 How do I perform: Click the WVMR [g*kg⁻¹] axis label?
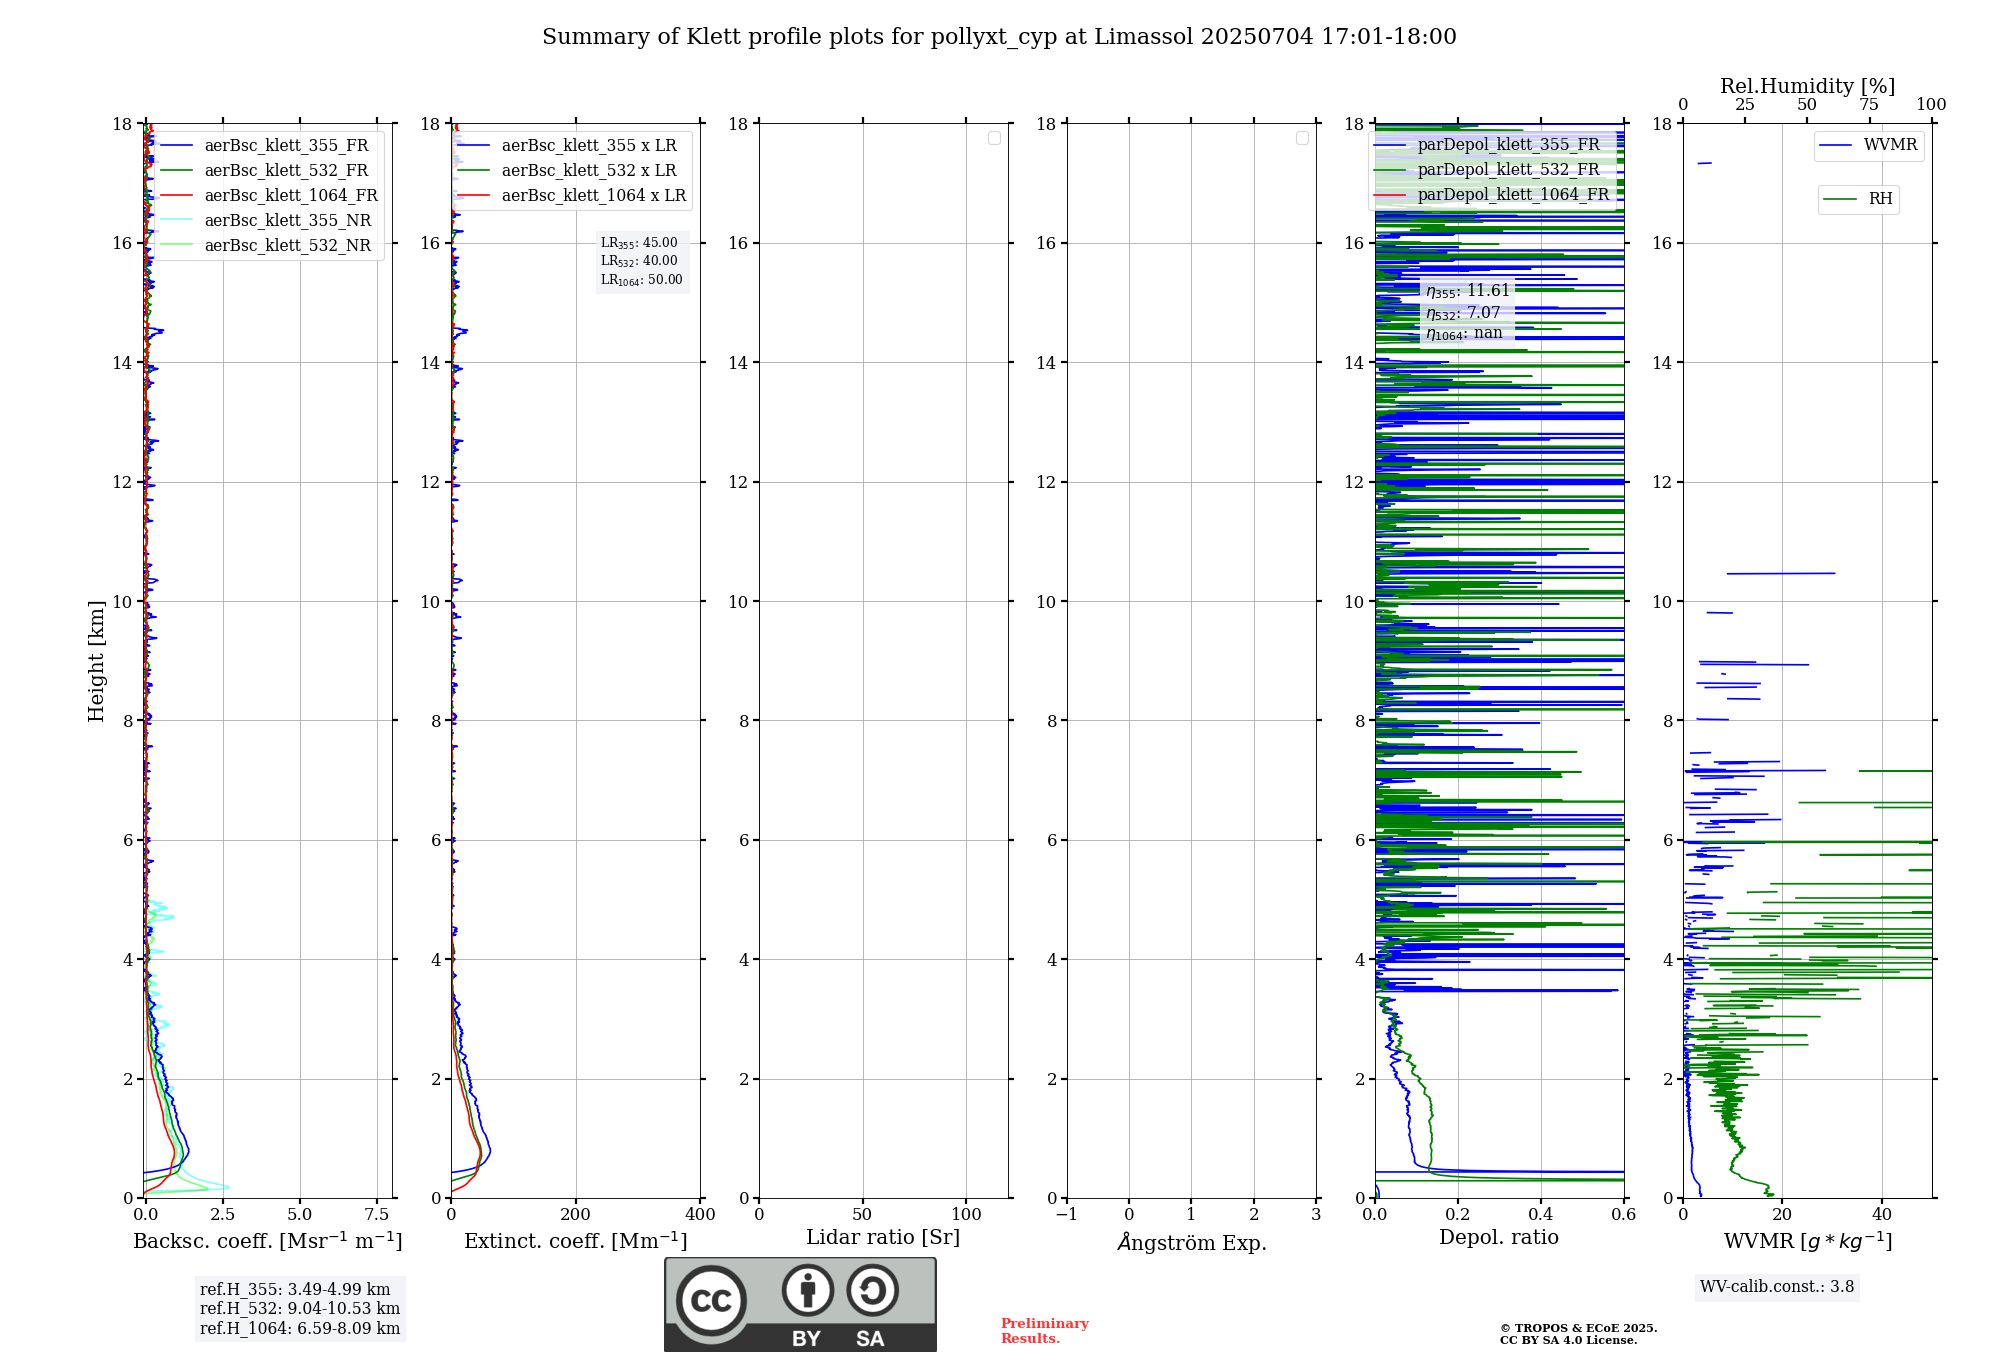[1808, 1241]
